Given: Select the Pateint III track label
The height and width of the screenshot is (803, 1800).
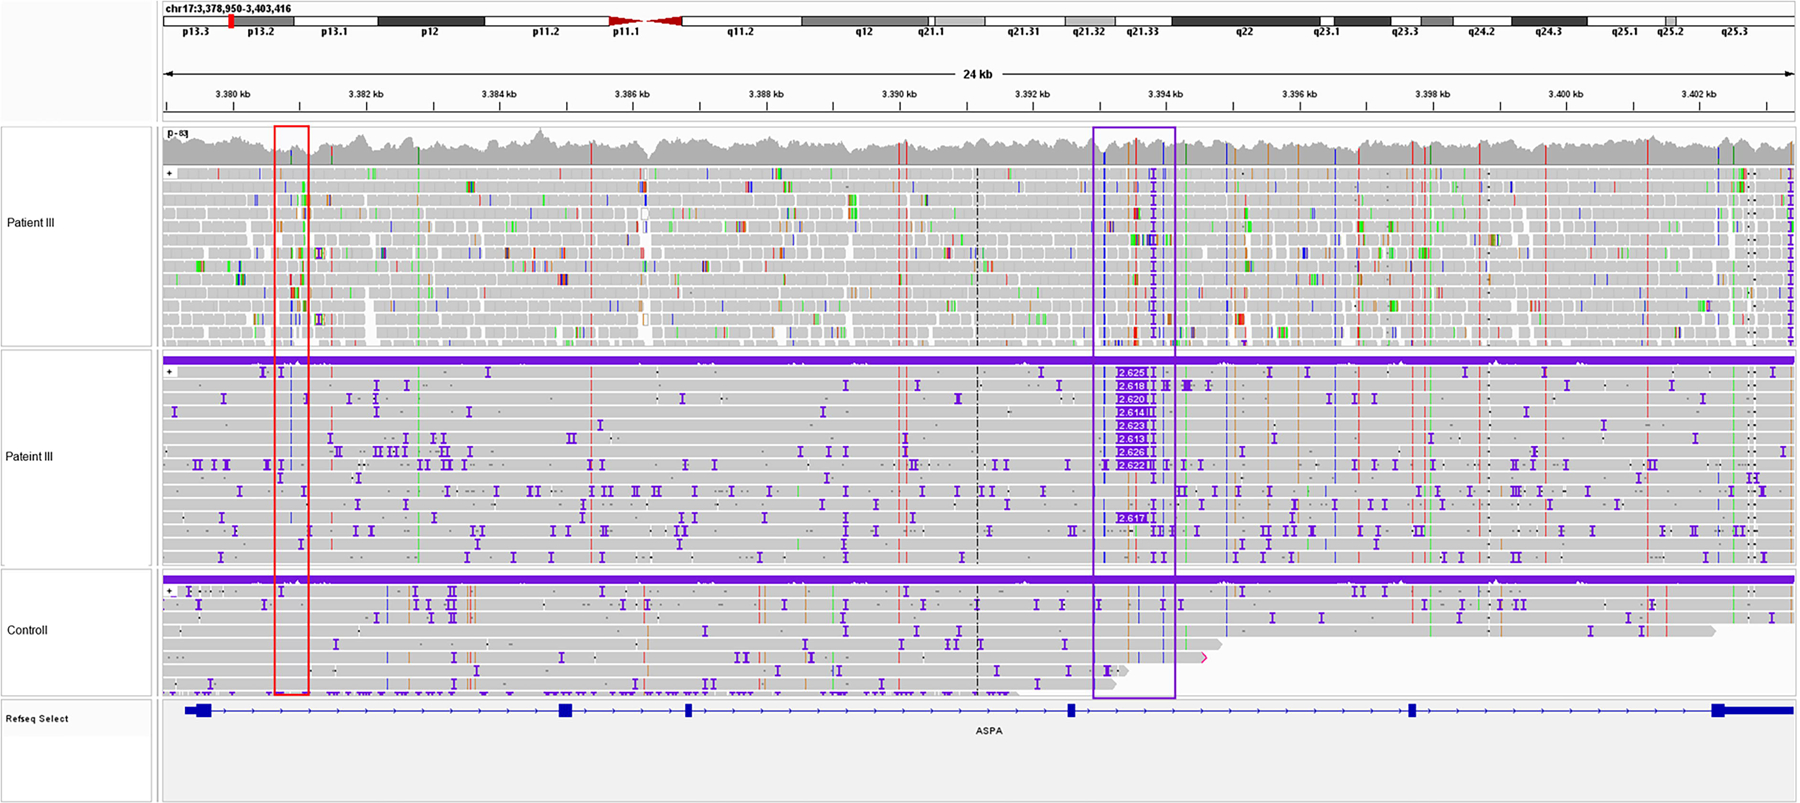Looking at the screenshot, I should (x=30, y=457).
